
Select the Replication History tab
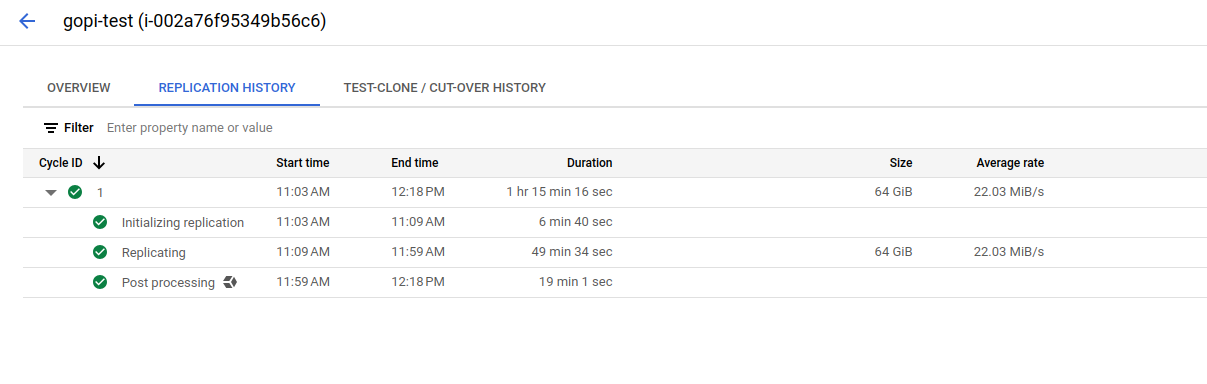[x=227, y=88]
